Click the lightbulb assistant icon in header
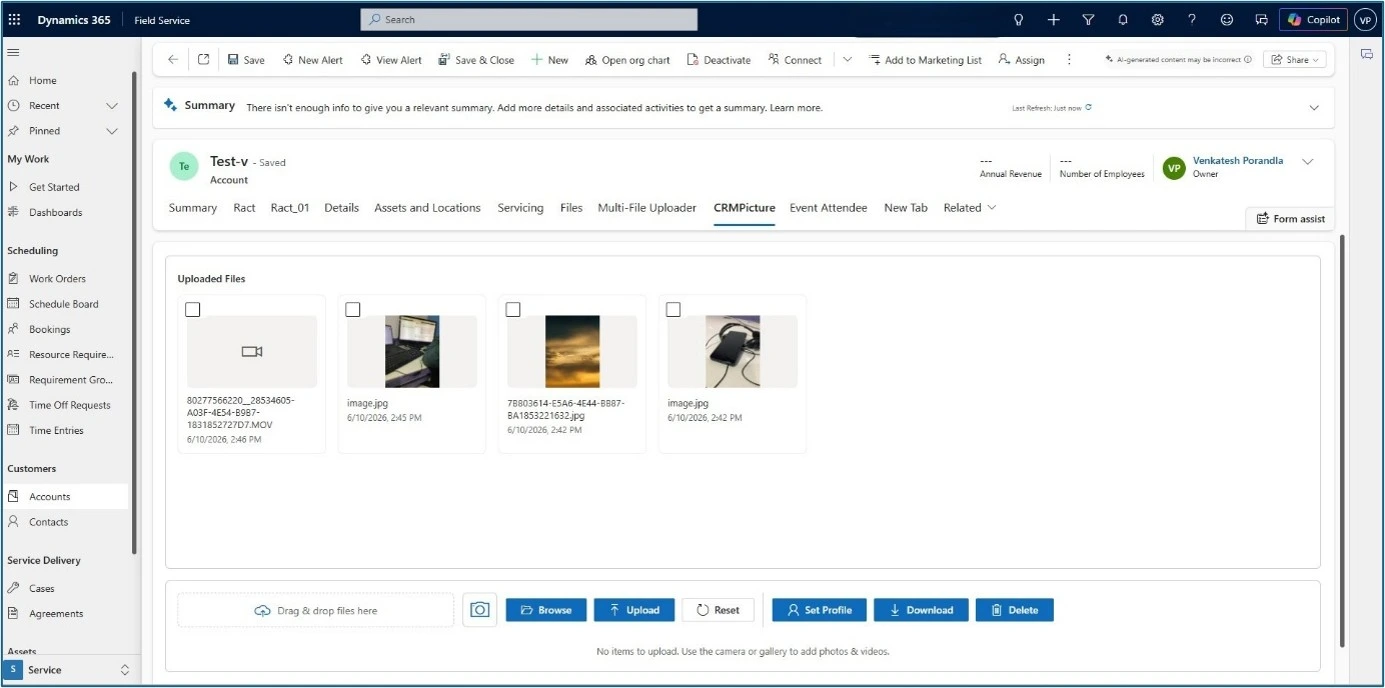The image size is (1385, 688). click(1018, 19)
